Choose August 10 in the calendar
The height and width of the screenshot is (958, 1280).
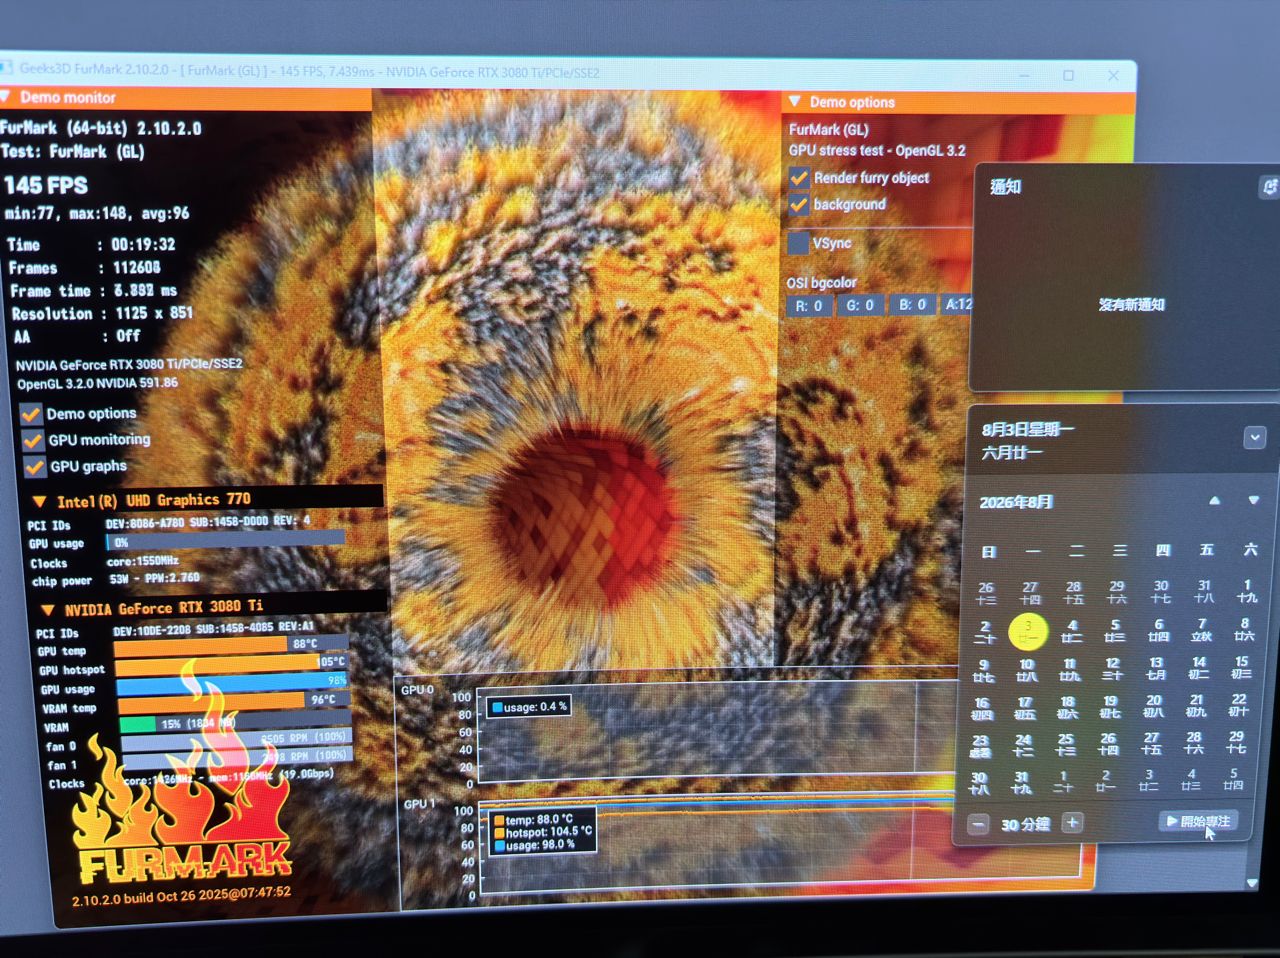(x=1026, y=670)
